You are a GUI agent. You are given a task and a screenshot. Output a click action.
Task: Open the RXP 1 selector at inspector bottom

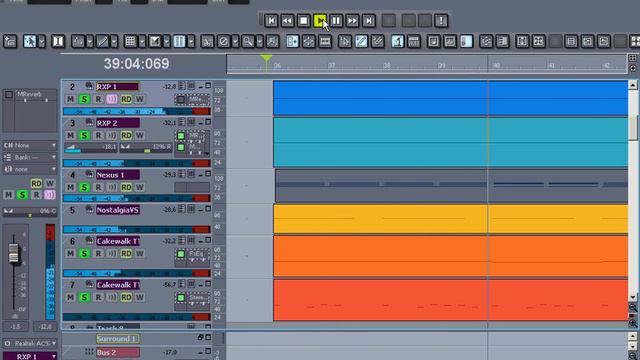click(x=30, y=356)
